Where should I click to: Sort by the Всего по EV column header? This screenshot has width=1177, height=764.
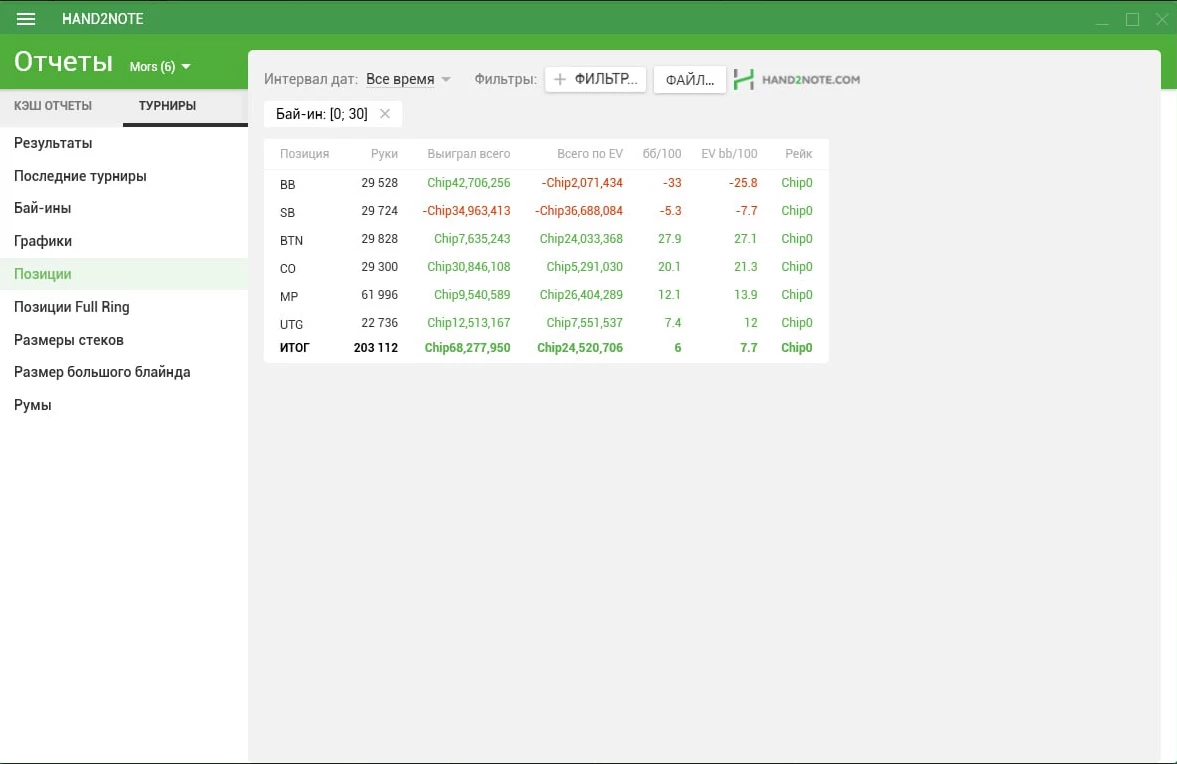pos(590,153)
